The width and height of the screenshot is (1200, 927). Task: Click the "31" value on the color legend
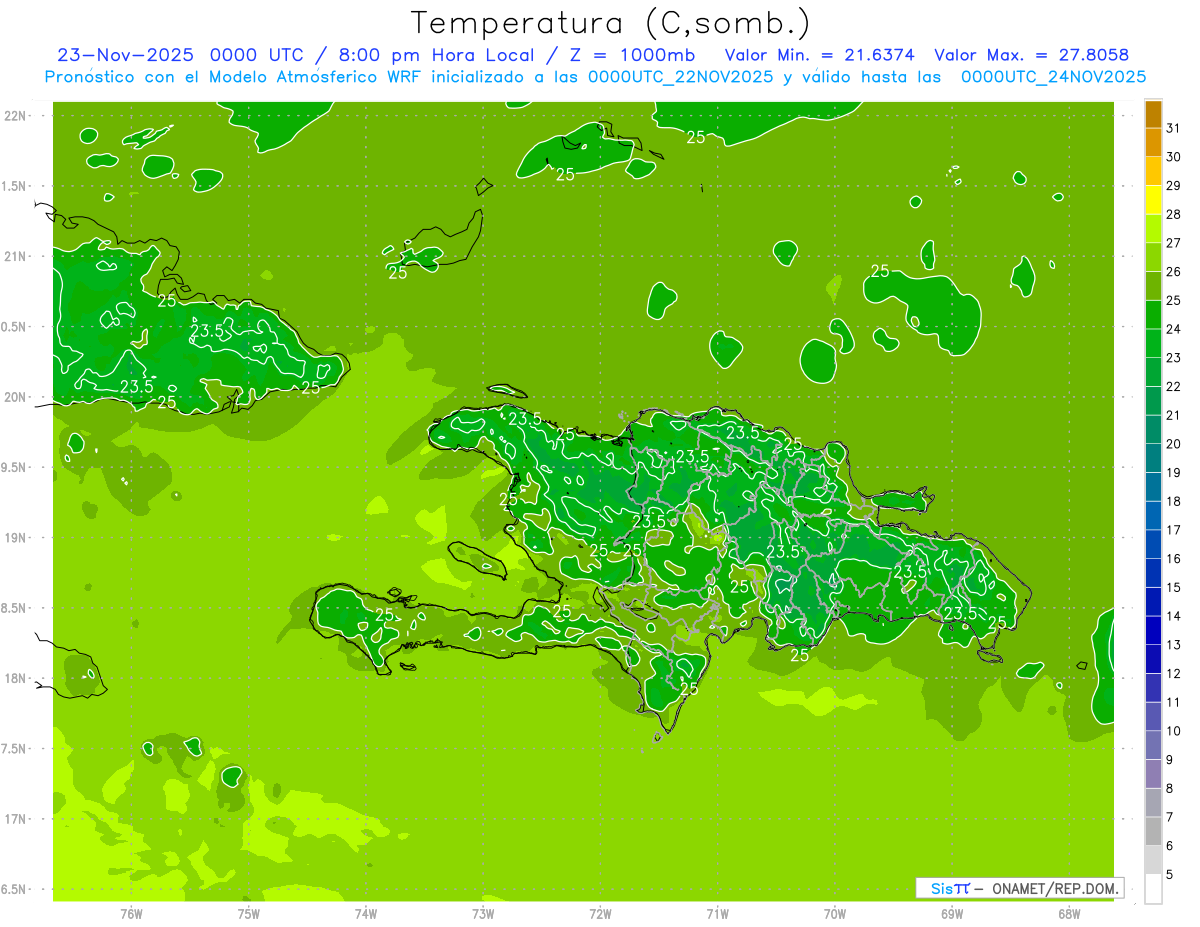pyautogui.click(x=1173, y=128)
